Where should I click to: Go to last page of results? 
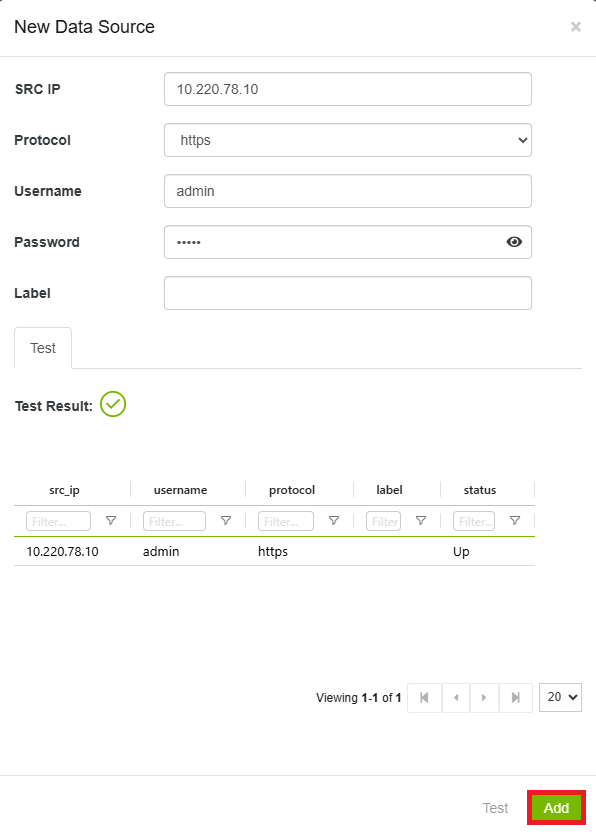(516, 697)
